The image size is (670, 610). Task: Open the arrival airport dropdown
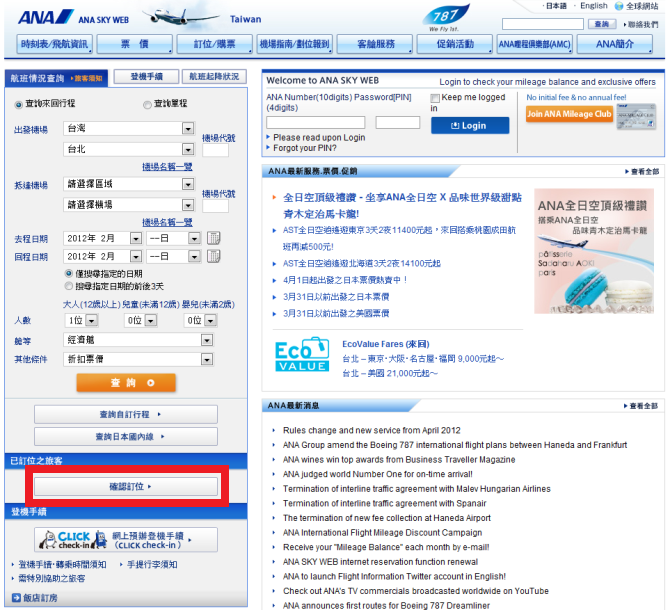[x=129, y=205]
